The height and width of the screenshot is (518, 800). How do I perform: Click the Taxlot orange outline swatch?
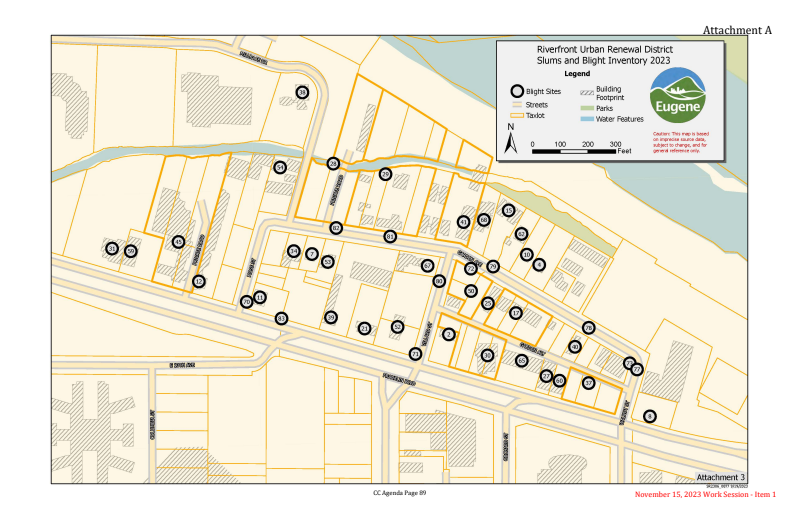coord(517,115)
